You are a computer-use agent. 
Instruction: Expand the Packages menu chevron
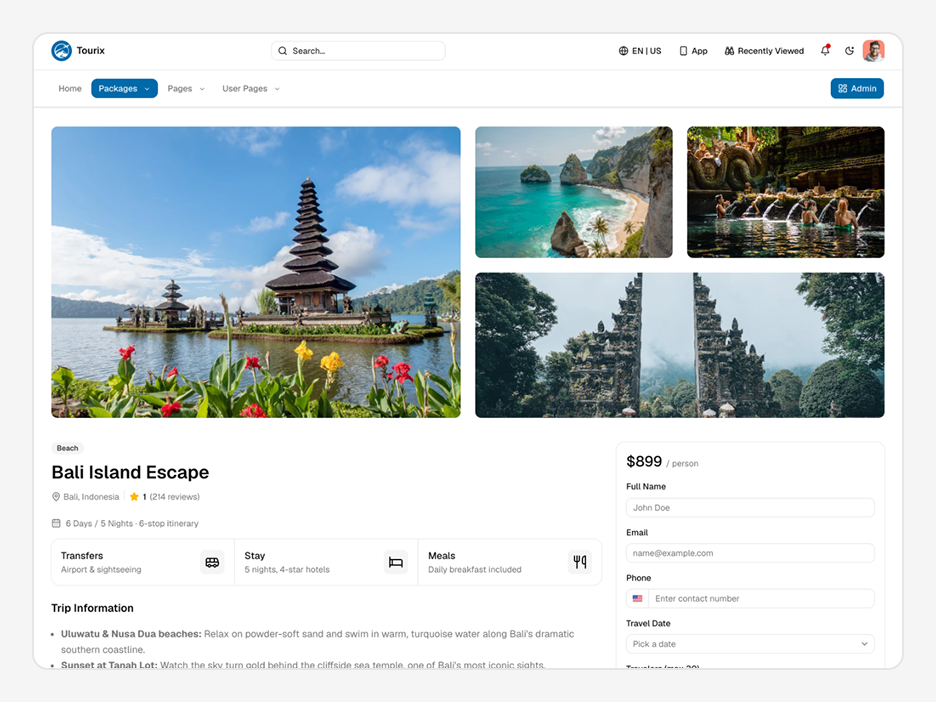(147, 89)
